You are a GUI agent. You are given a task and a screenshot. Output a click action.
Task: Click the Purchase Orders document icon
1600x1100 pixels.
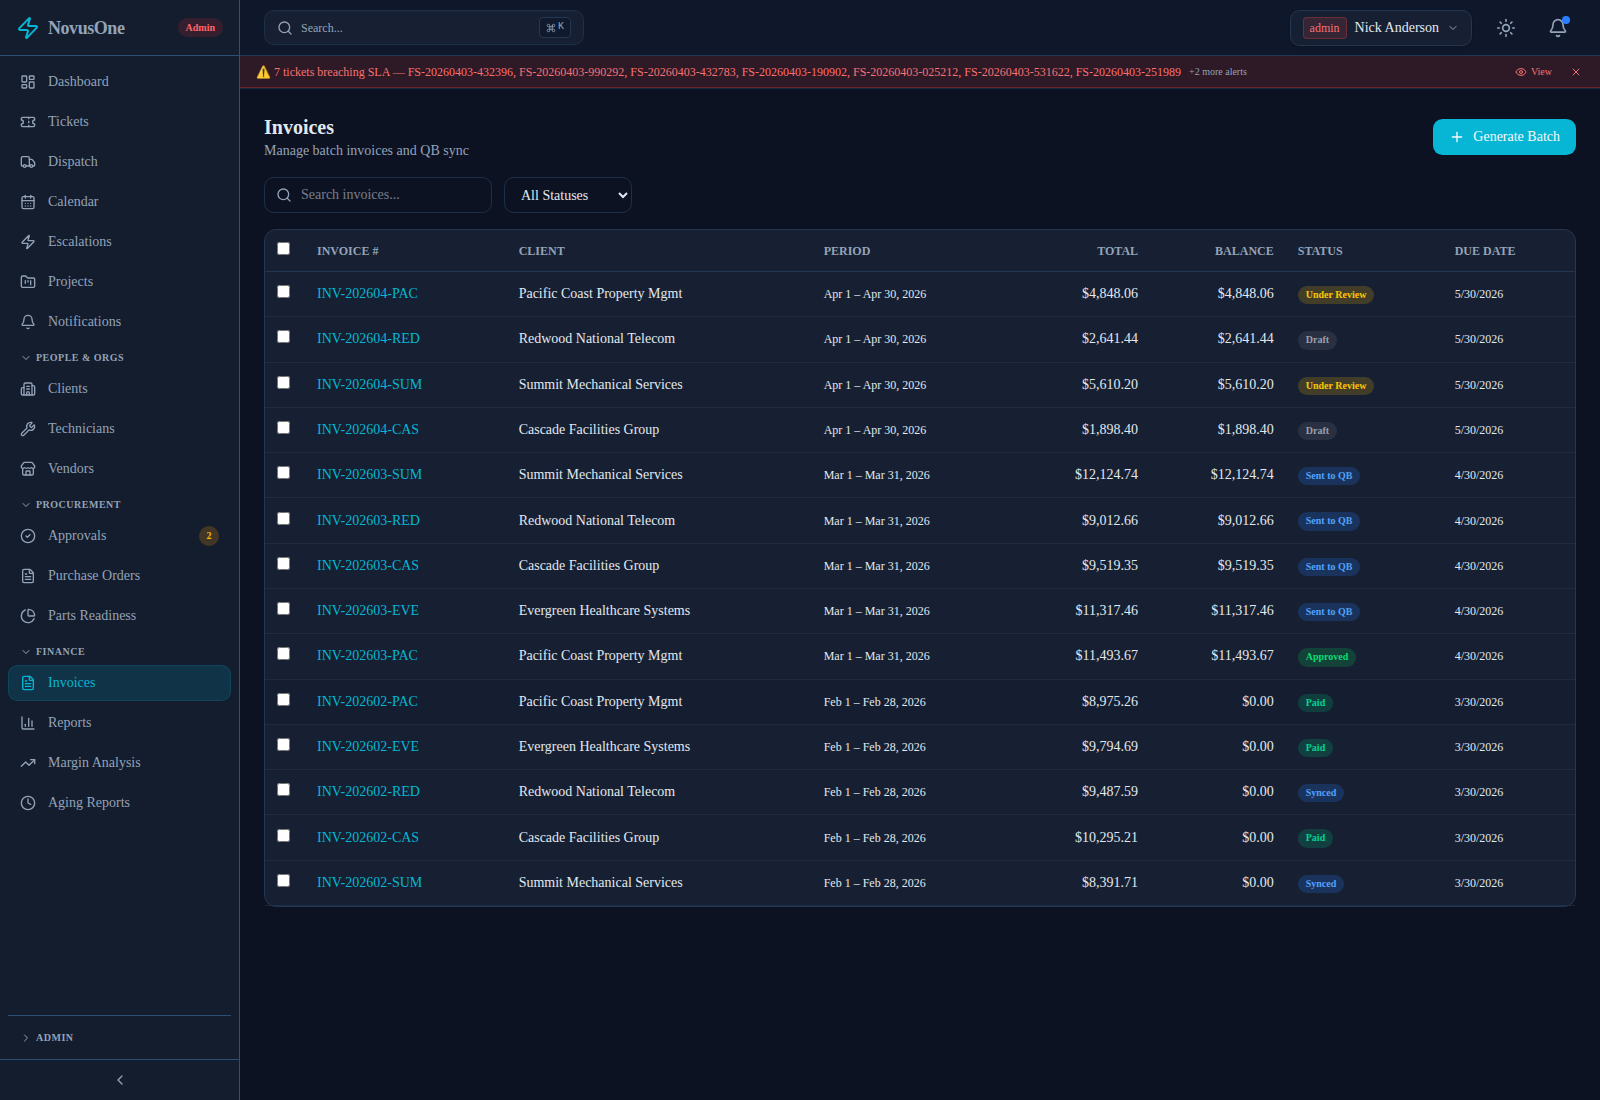pyautogui.click(x=28, y=576)
